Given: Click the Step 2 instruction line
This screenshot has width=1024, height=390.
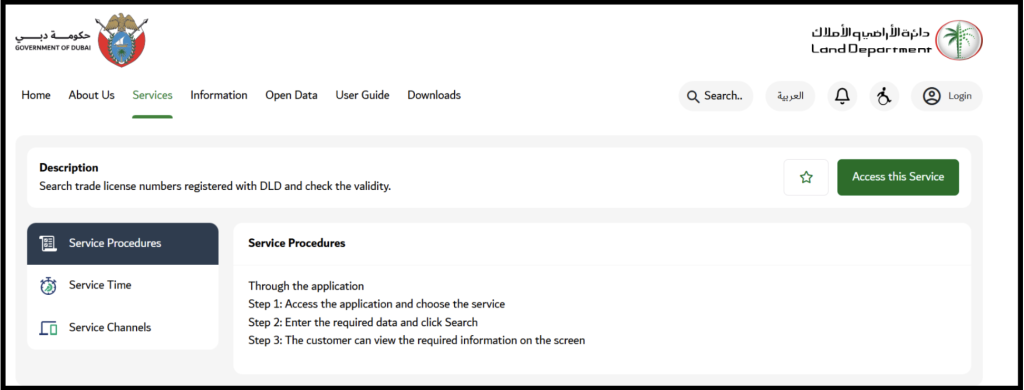Looking at the screenshot, I should pos(363,323).
